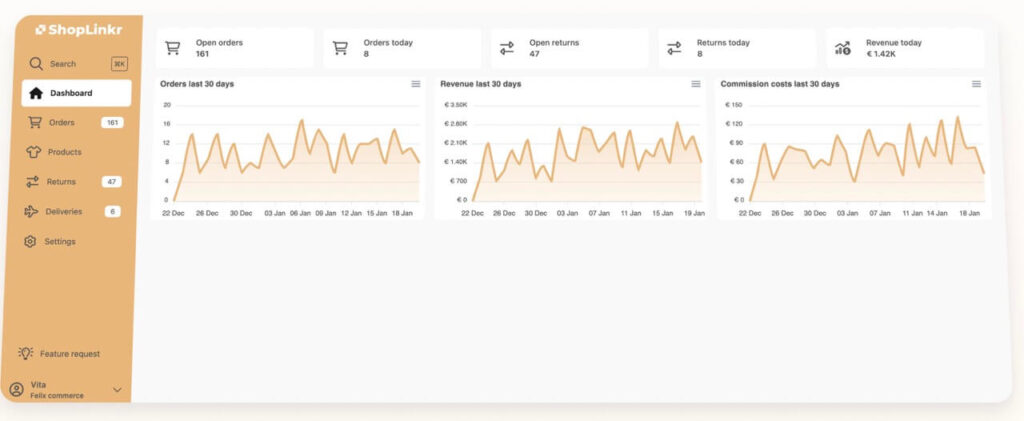Click the Returns today card
This screenshot has height=421, width=1024.
point(738,48)
